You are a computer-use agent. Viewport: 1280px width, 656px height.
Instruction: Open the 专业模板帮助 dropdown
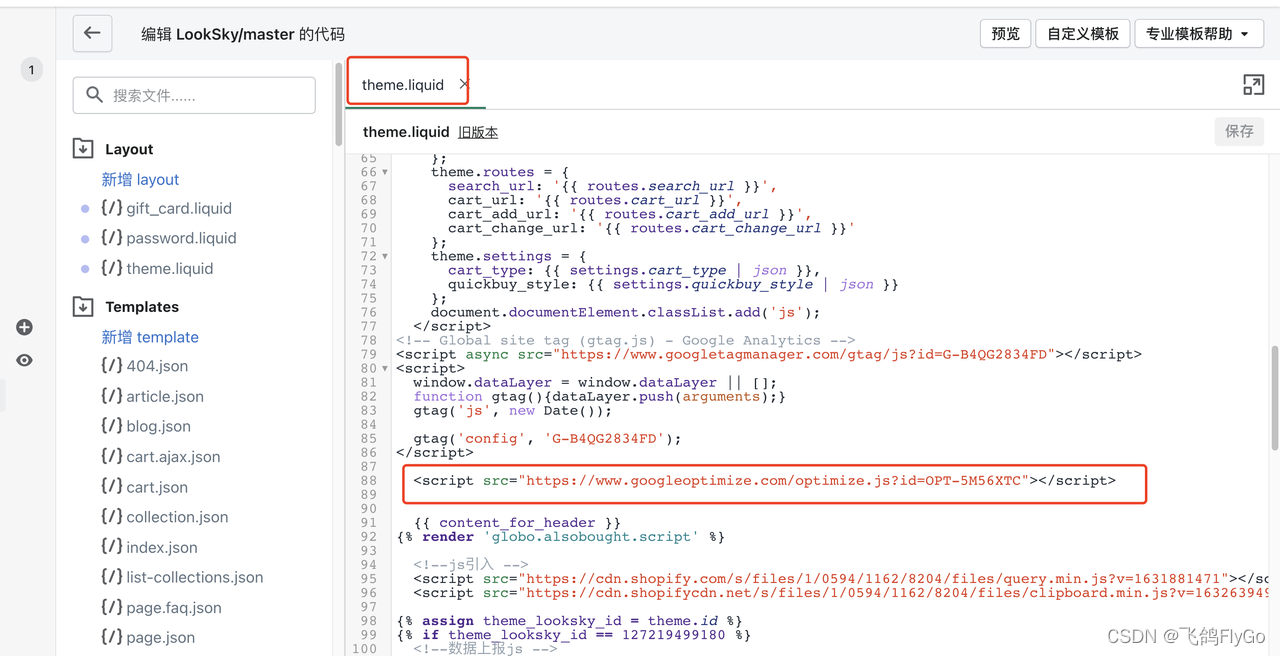tap(1197, 33)
